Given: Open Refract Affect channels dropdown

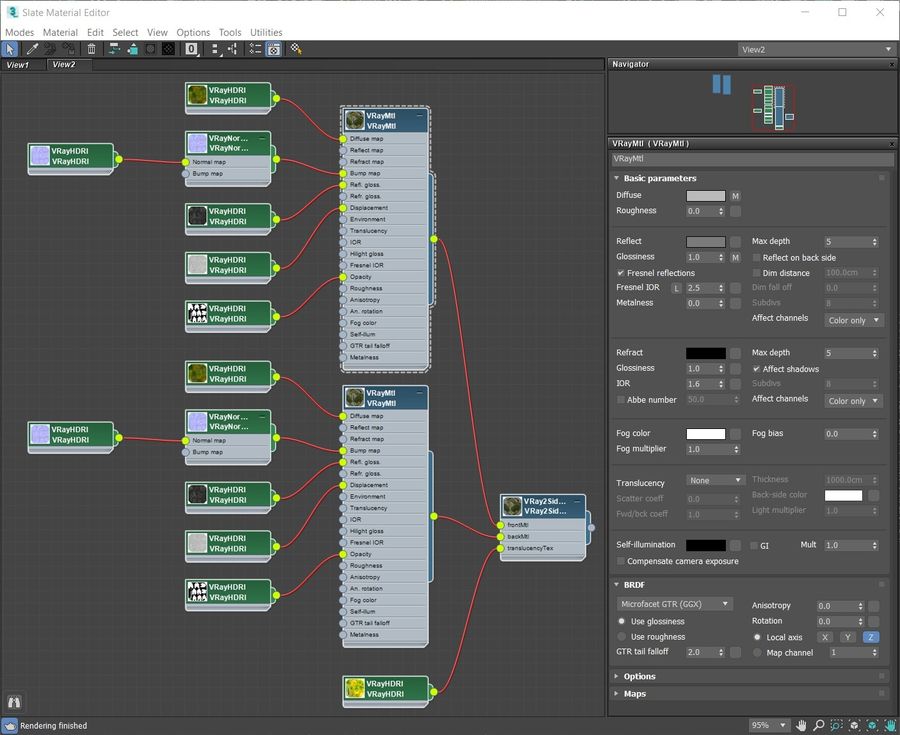Looking at the screenshot, I should click(x=854, y=400).
